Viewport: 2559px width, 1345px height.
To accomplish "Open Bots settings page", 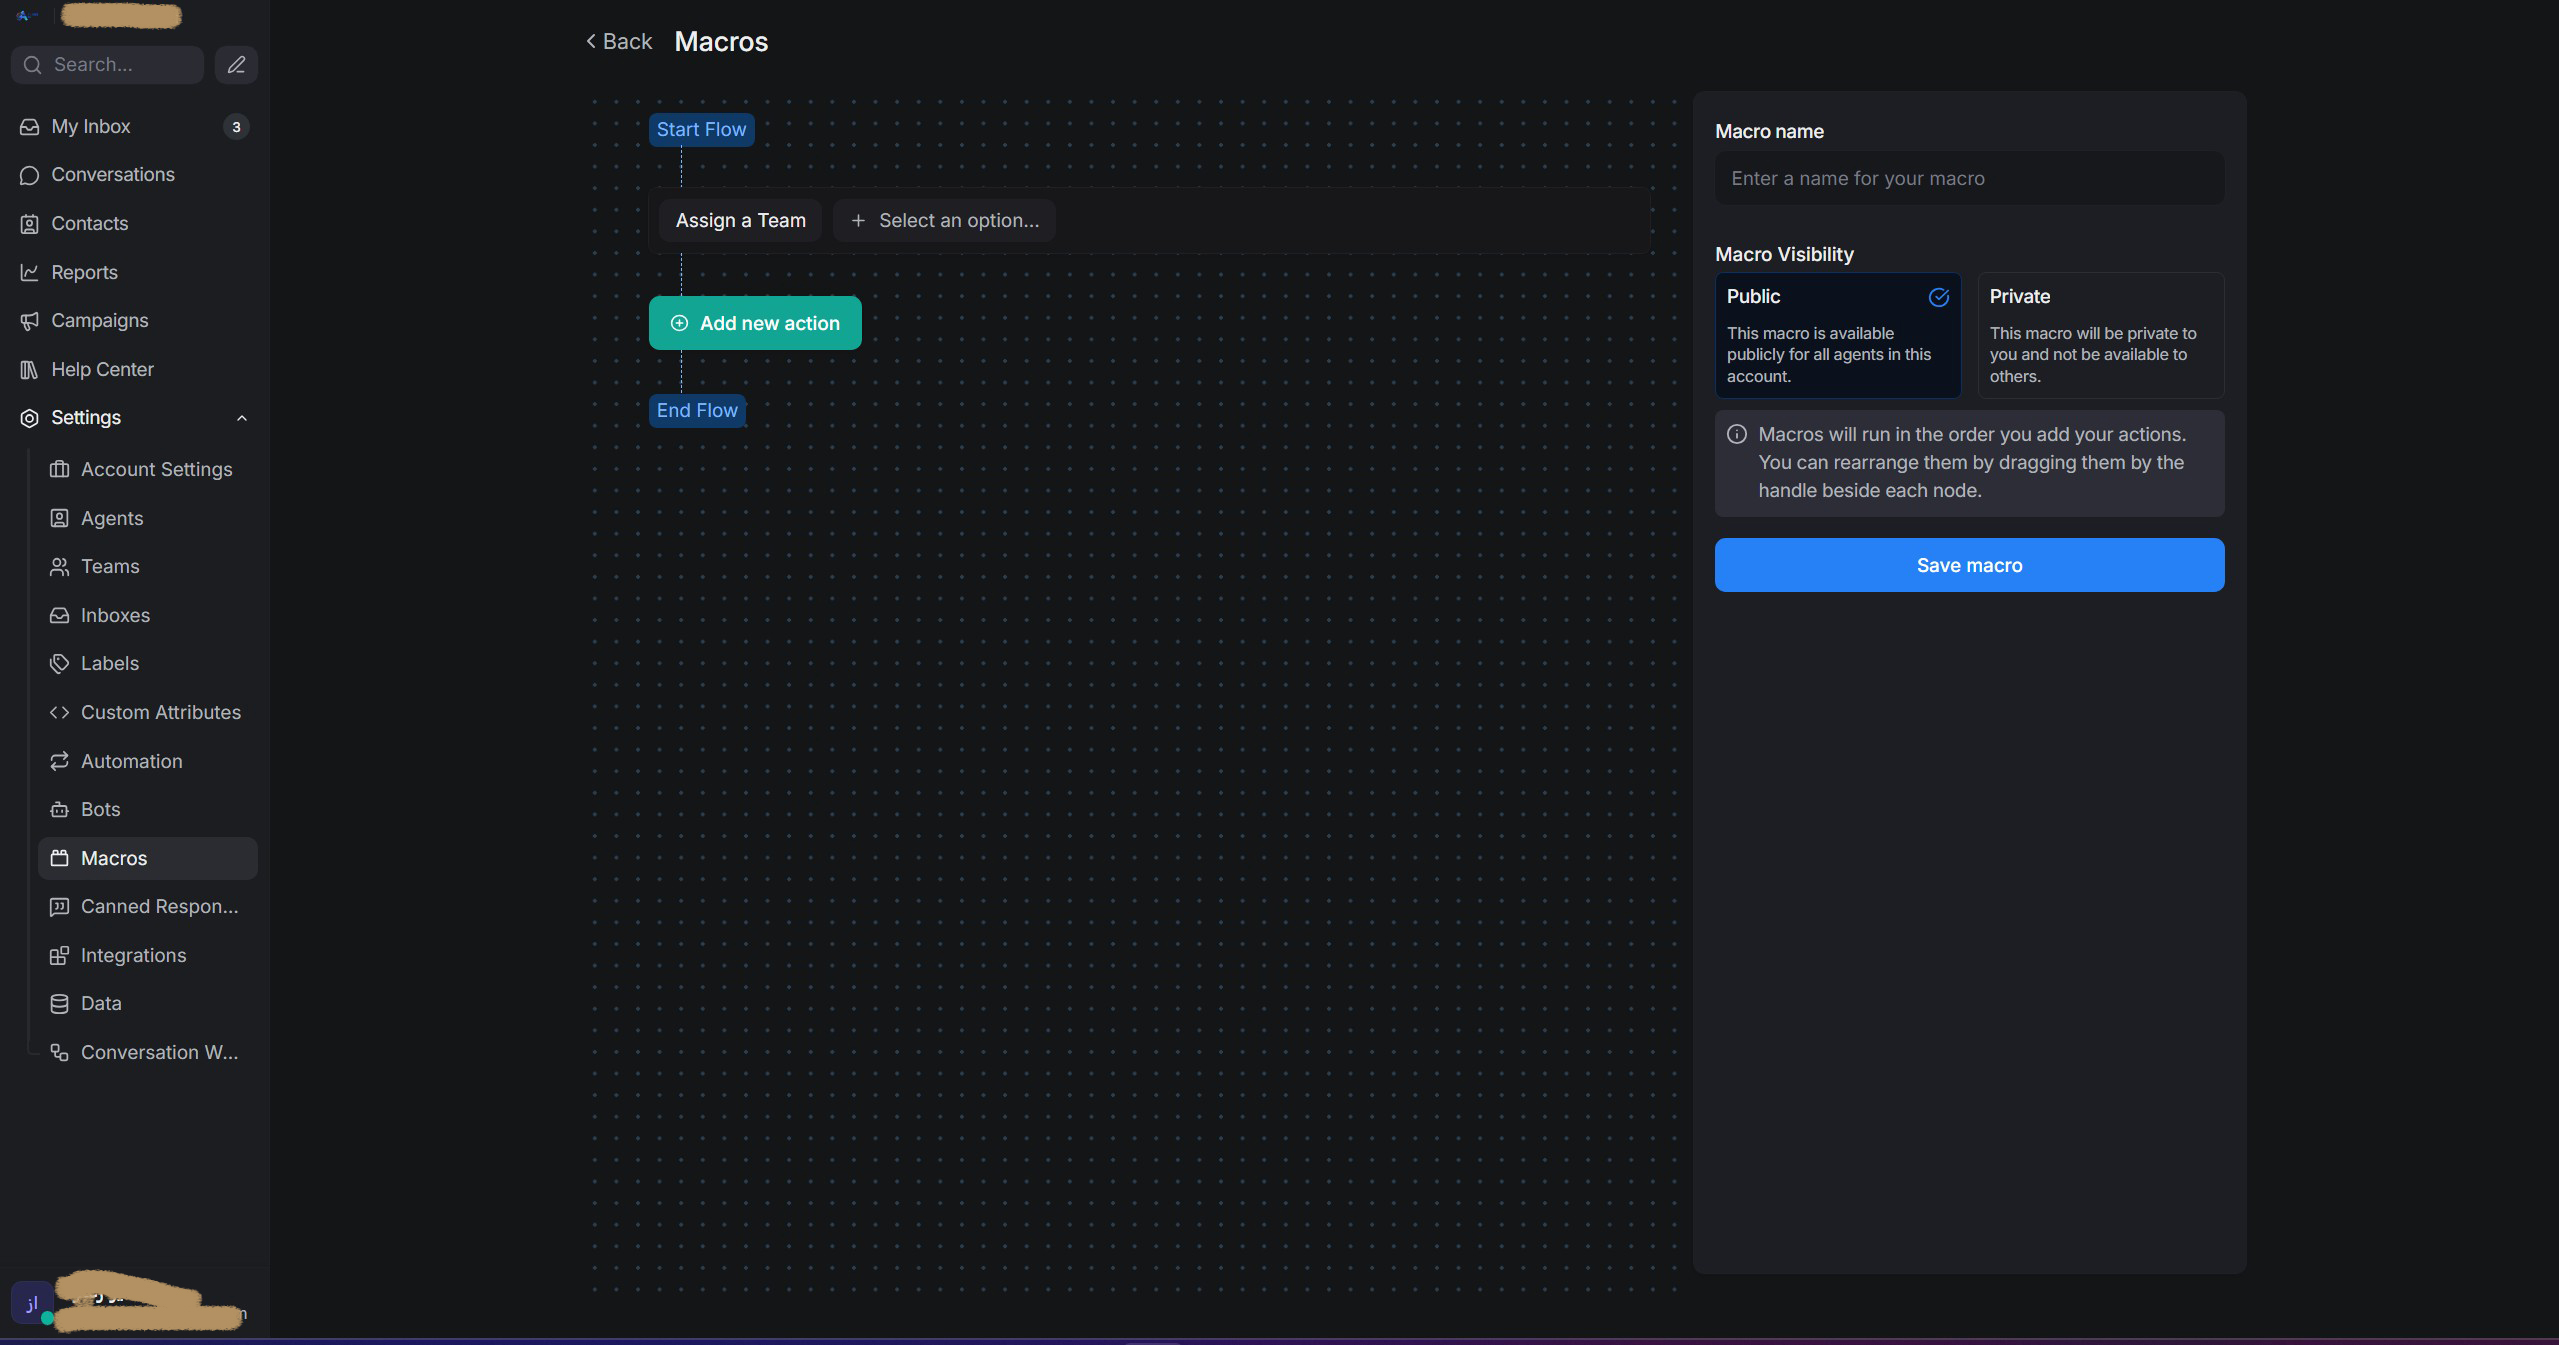I will tap(148, 810).
